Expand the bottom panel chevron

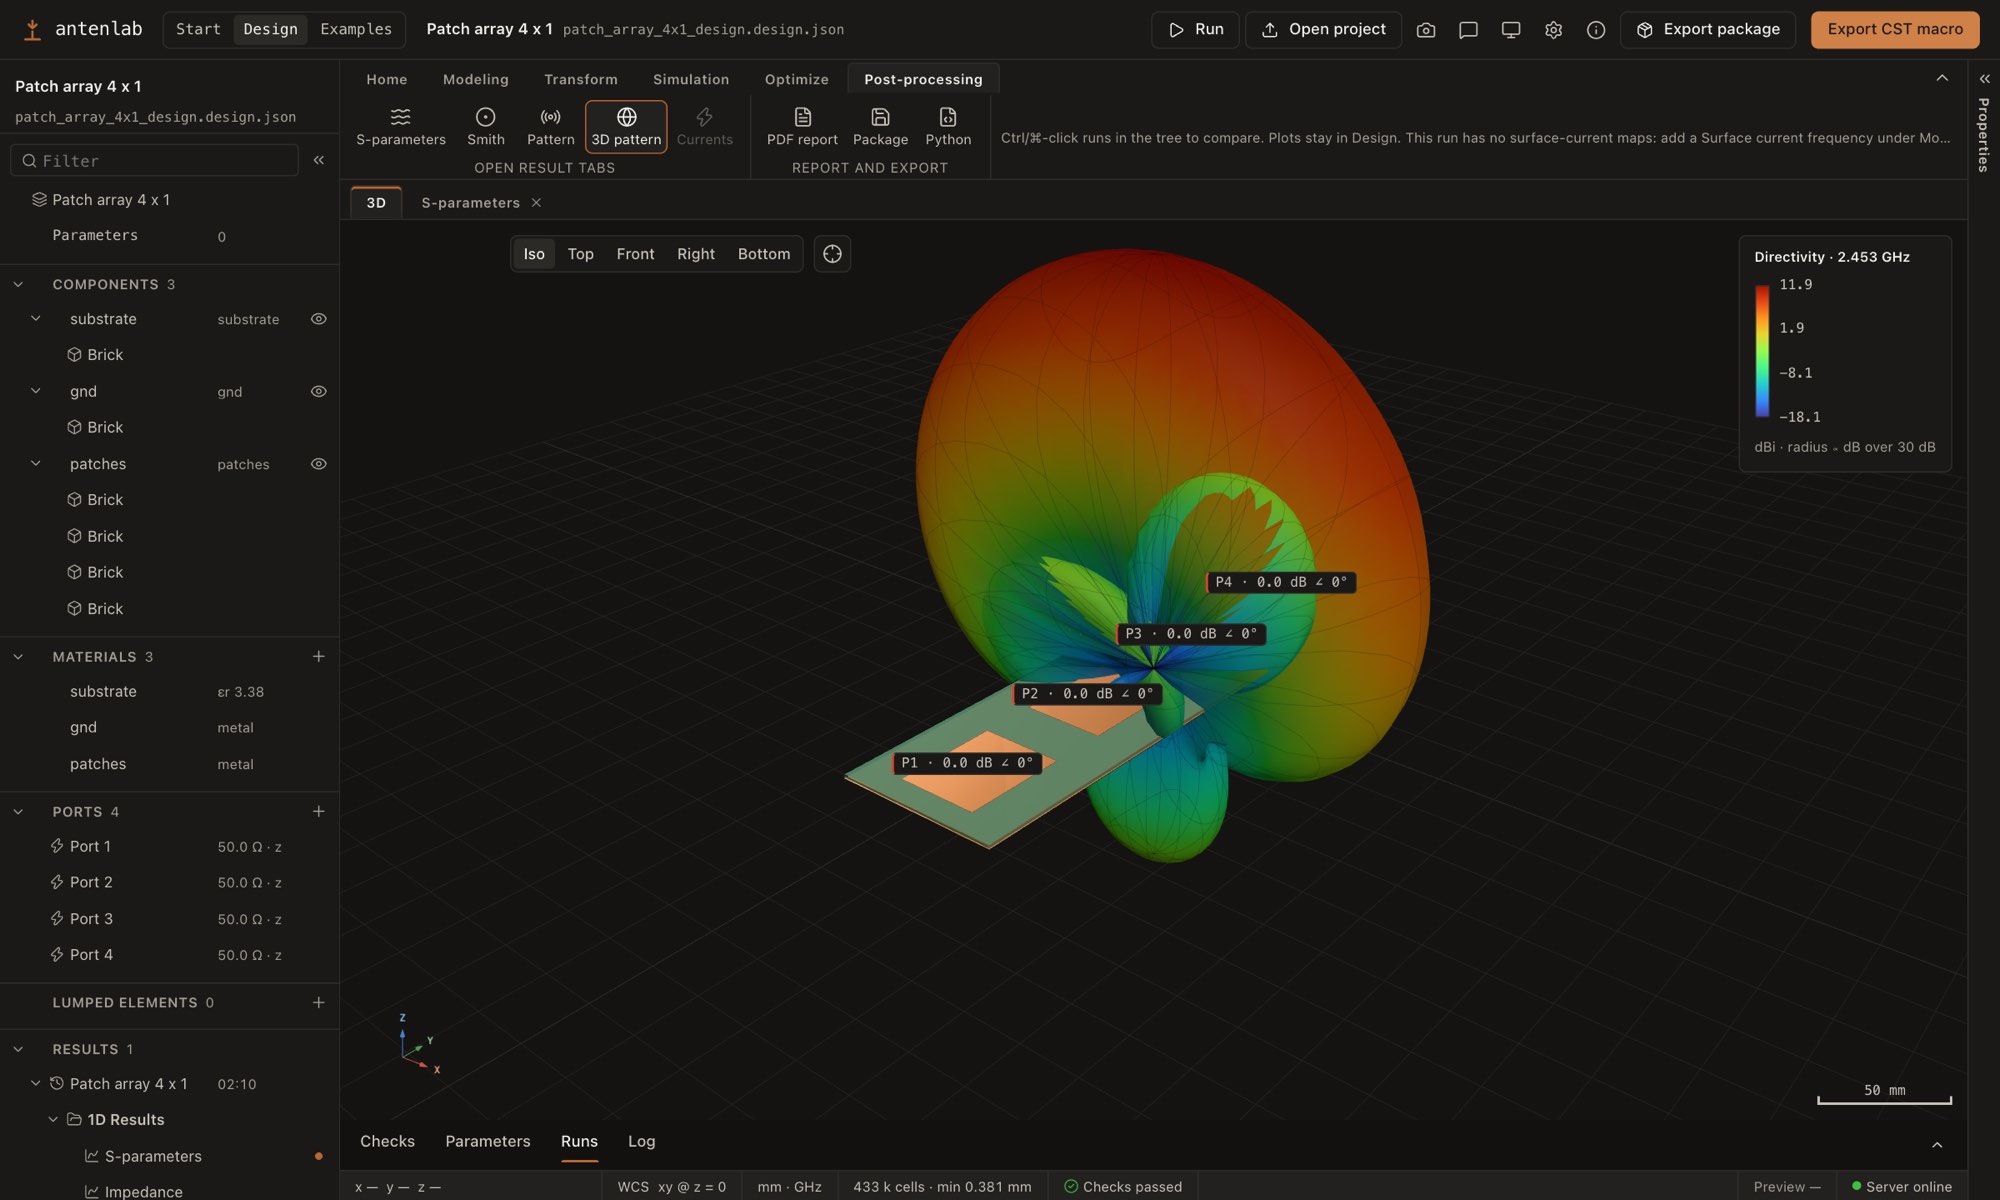1937,1145
